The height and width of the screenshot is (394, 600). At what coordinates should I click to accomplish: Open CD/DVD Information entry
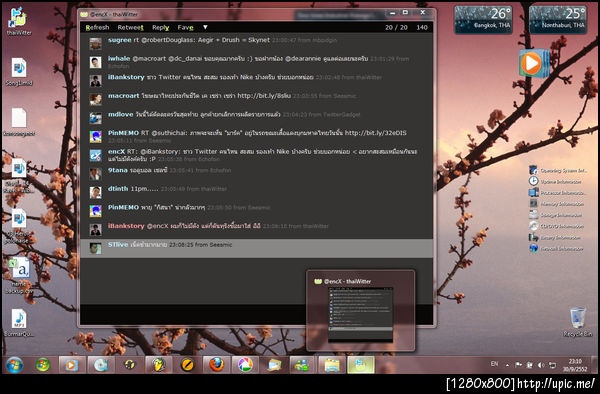pyautogui.click(x=556, y=226)
